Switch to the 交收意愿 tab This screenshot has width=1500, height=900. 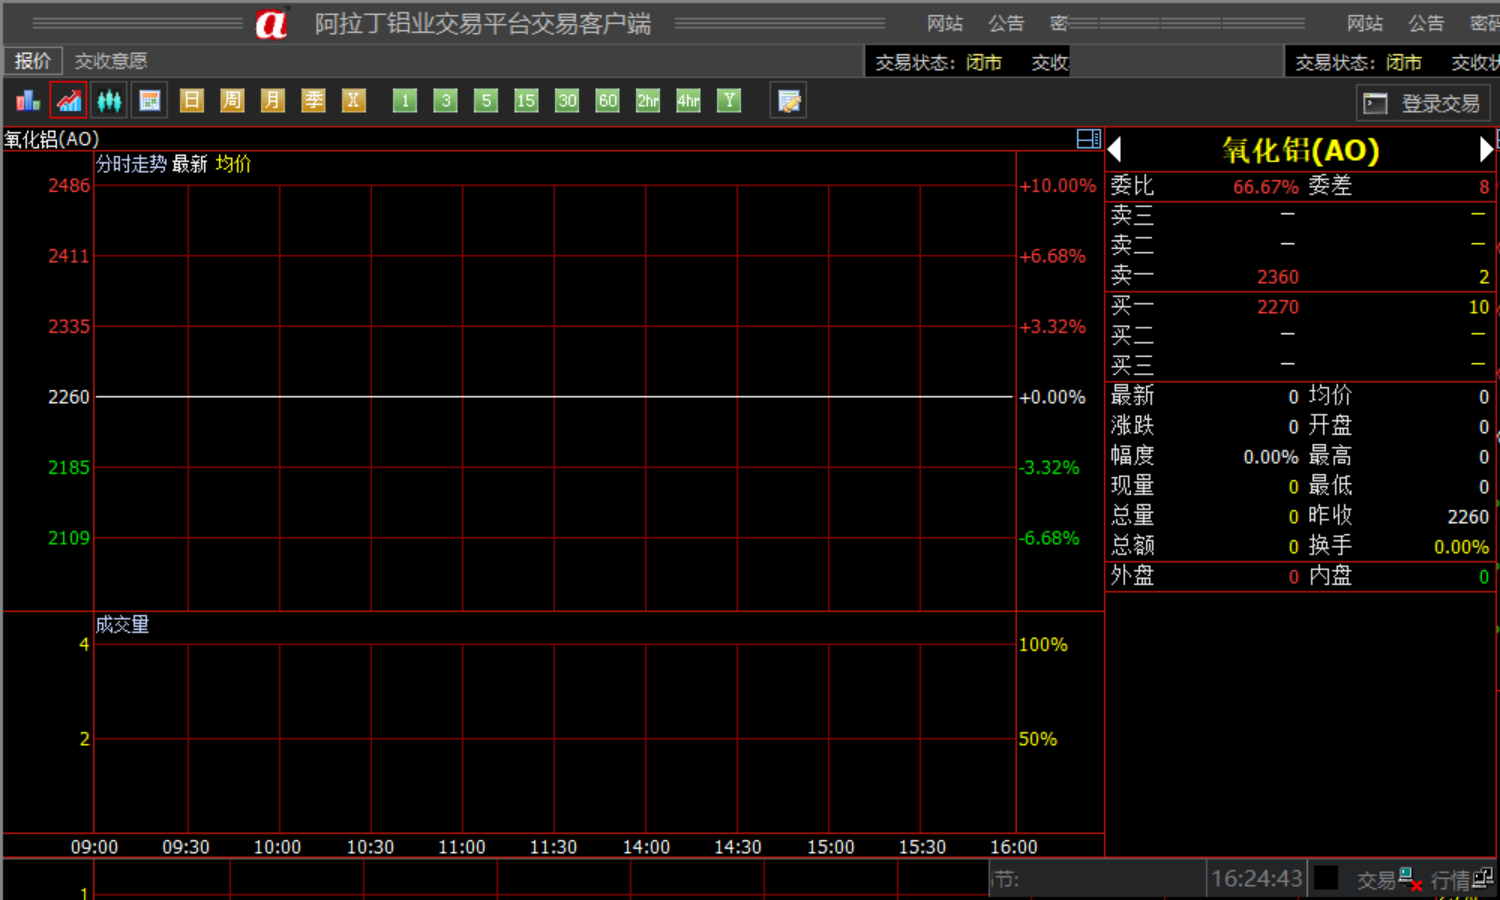click(x=111, y=61)
